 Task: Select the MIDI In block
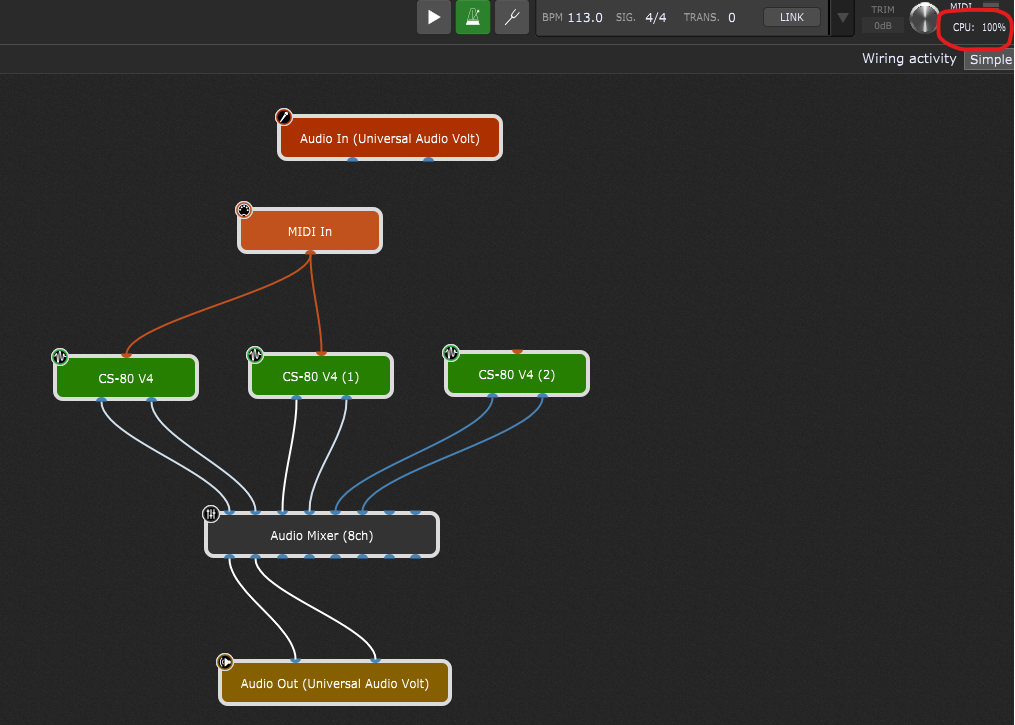(x=310, y=231)
